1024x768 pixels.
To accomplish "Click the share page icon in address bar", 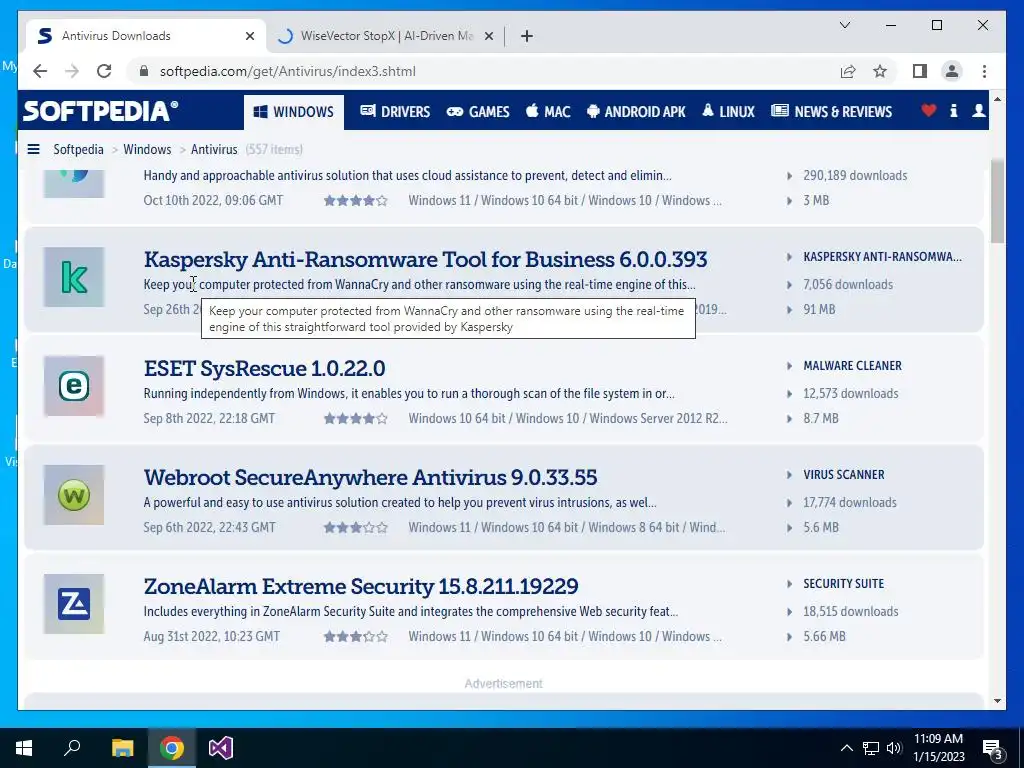I will tap(848, 71).
